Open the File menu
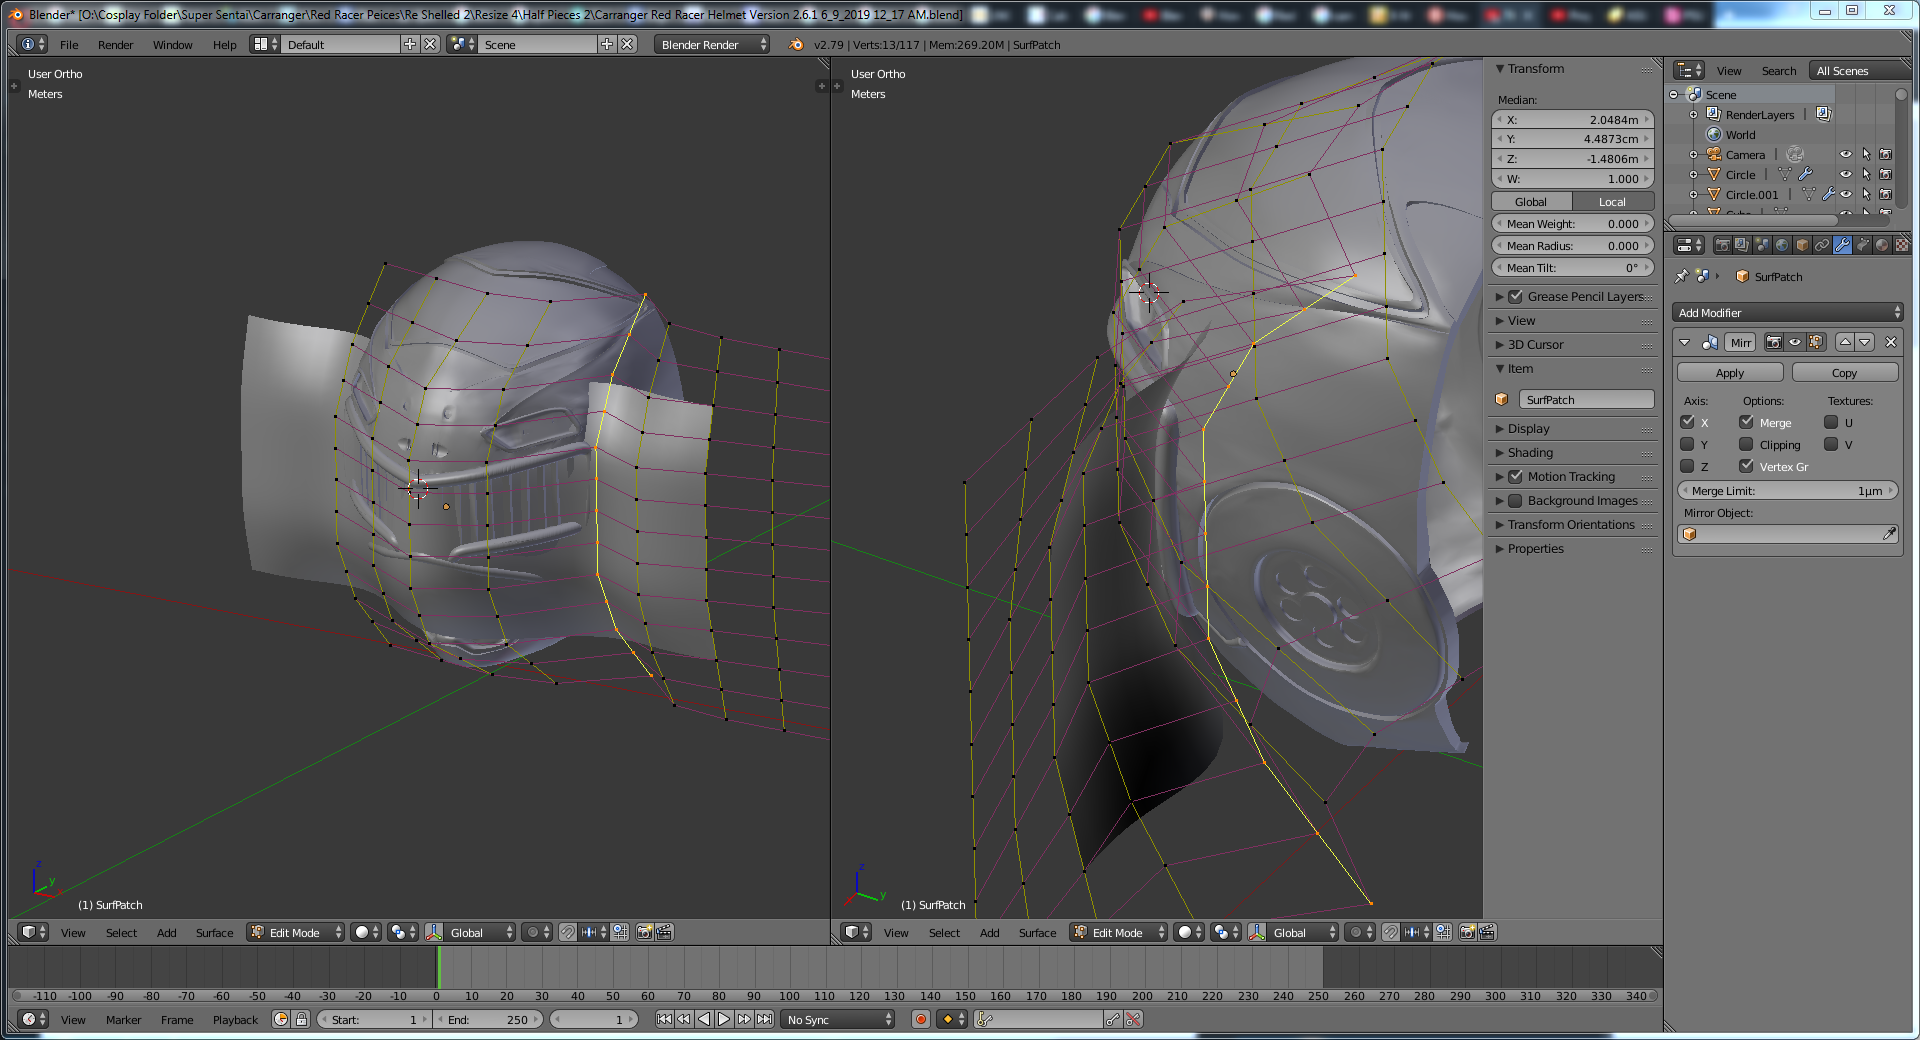This screenshot has height=1040, width=1920. (x=69, y=45)
